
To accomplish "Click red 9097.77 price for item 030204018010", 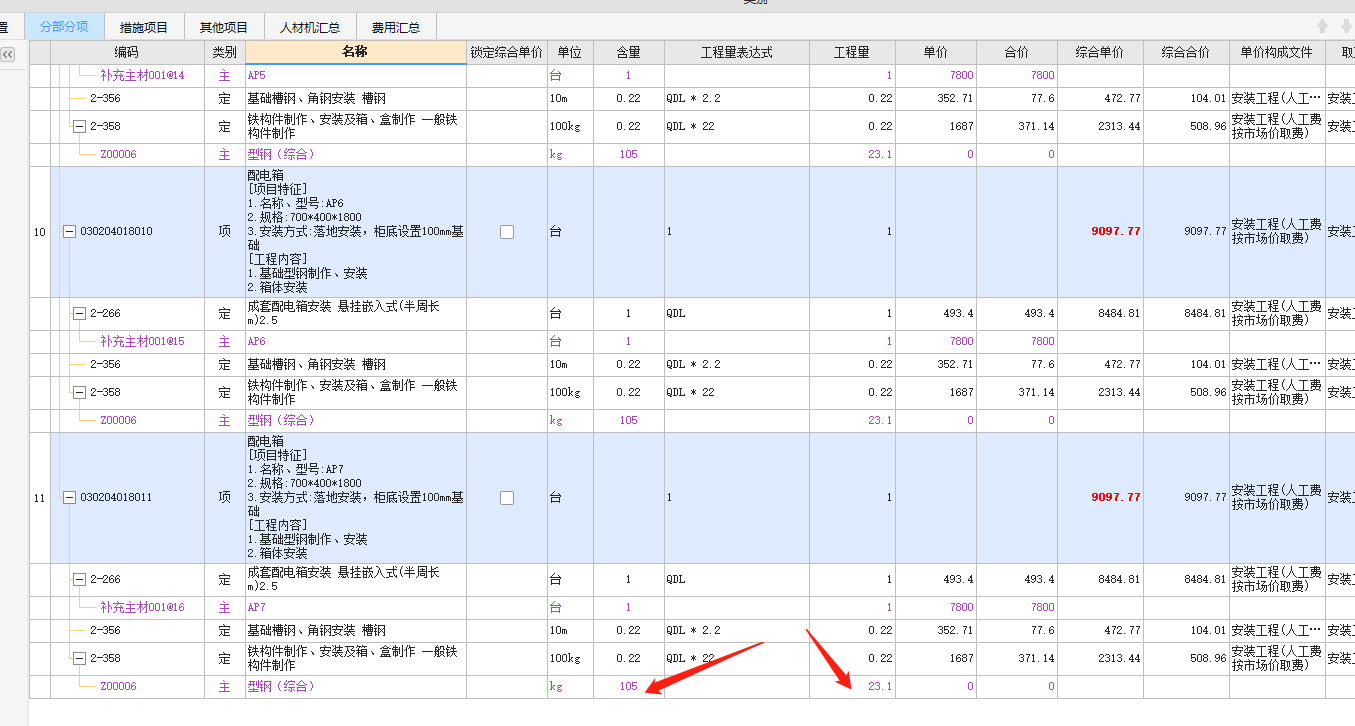I will (x=1115, y=232).
